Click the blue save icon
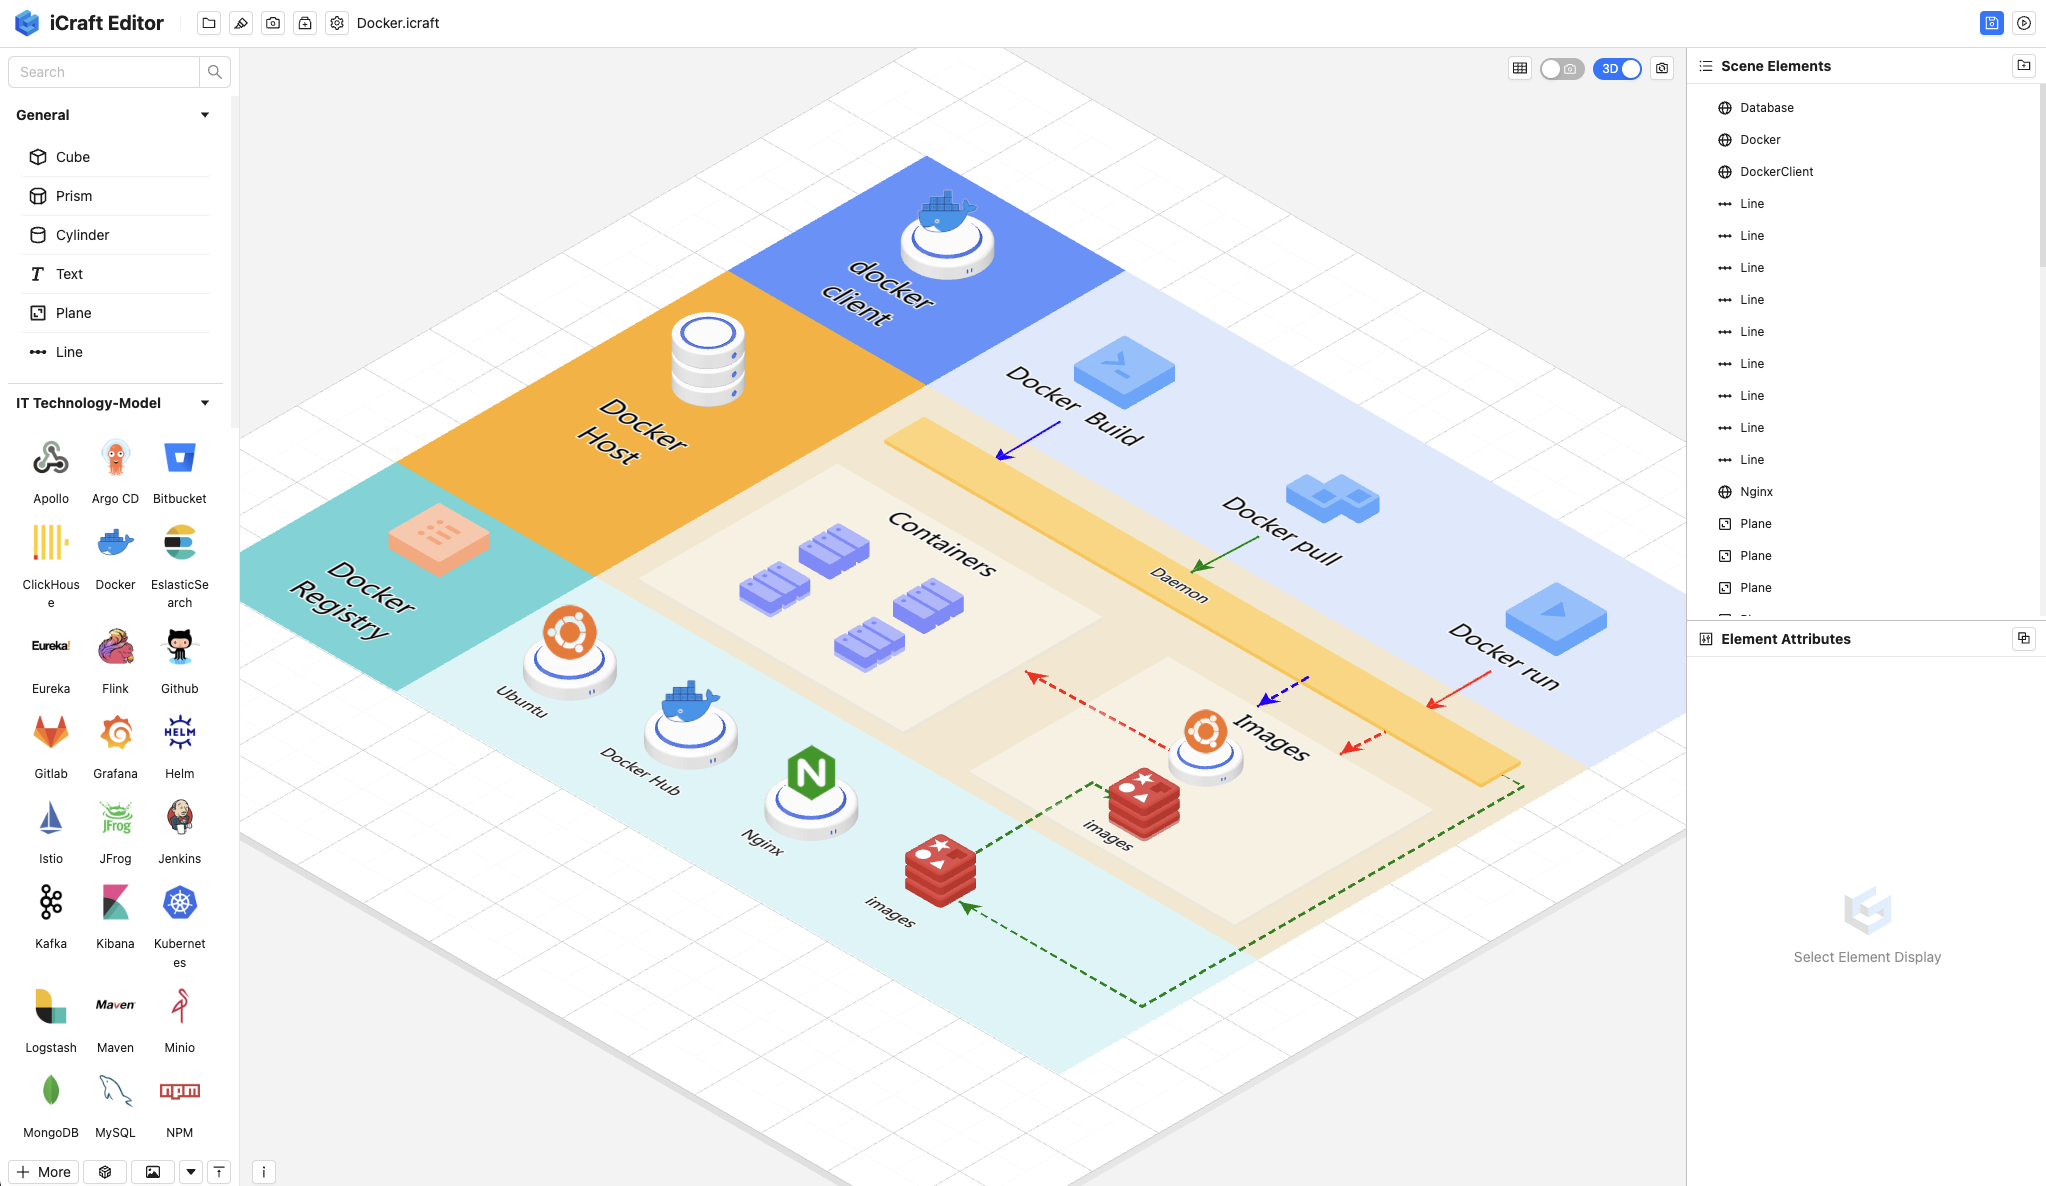Image resolution: width=2046 pixels, height=1186 pixels. tap(1991, 23)
